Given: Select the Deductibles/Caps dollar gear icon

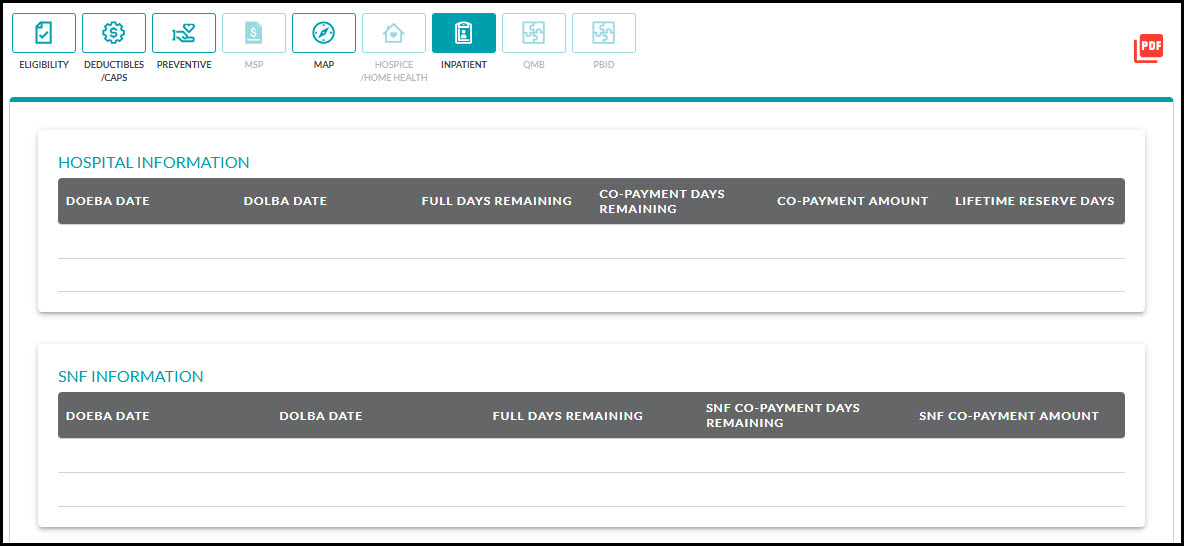Looking at the screenshot, I should click(x=114, y=33).
